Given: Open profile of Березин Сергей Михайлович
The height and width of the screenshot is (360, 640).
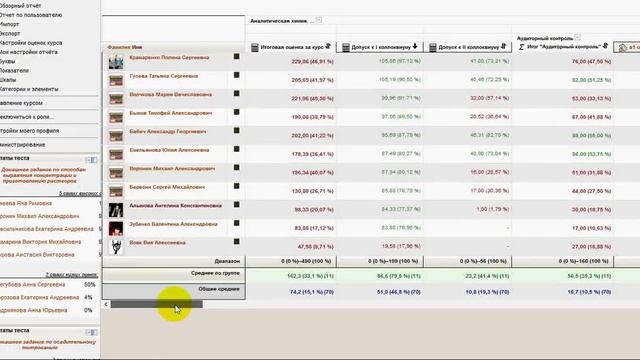Looking at the screenshot, I should point(167,187).
